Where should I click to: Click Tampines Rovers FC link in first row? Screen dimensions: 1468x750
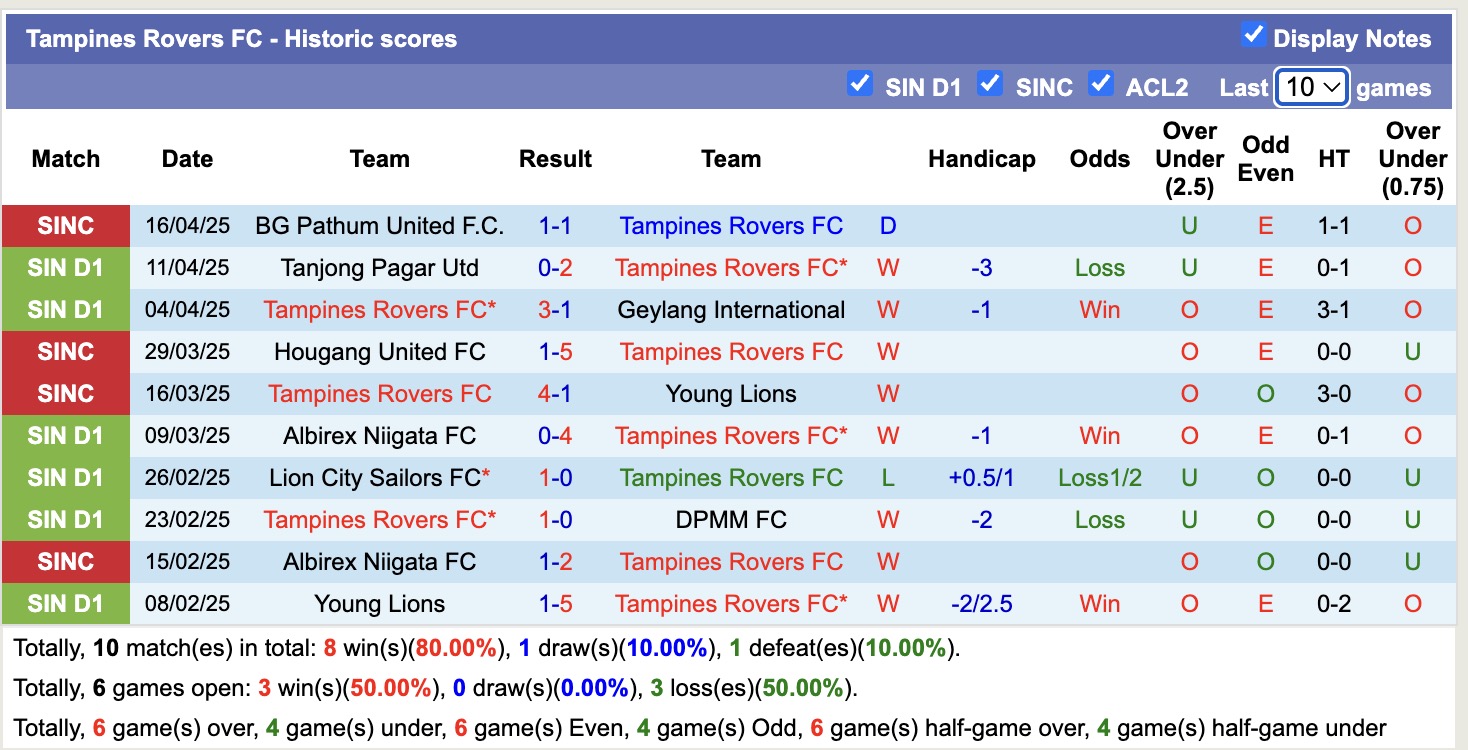tap(731, 226)
